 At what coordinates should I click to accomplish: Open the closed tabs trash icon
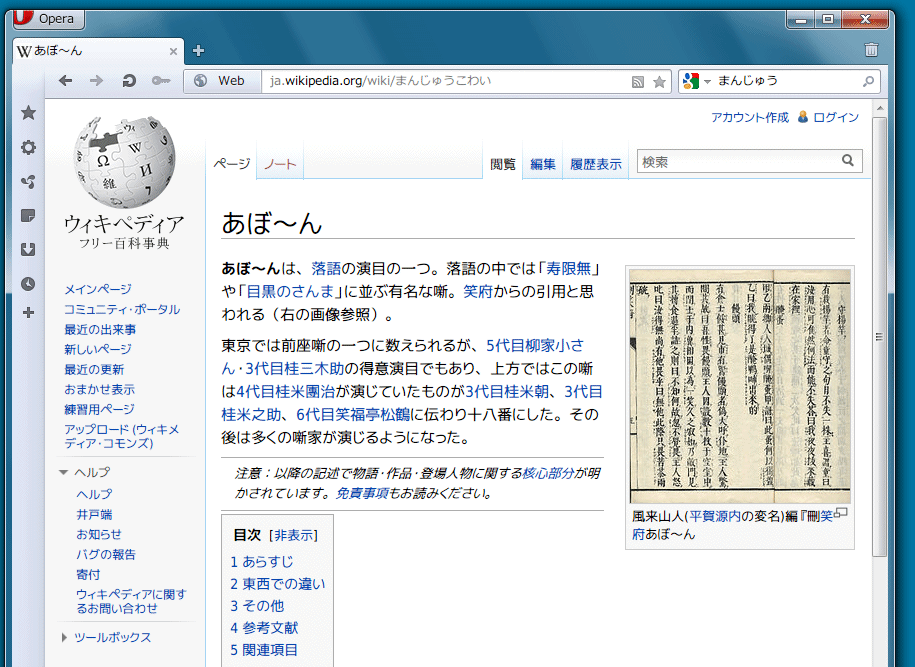point(871,50)
